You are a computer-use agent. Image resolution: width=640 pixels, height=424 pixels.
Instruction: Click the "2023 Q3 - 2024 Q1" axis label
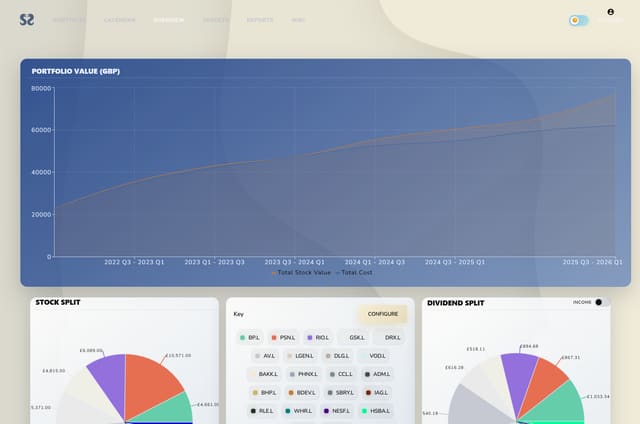(295, 262)
